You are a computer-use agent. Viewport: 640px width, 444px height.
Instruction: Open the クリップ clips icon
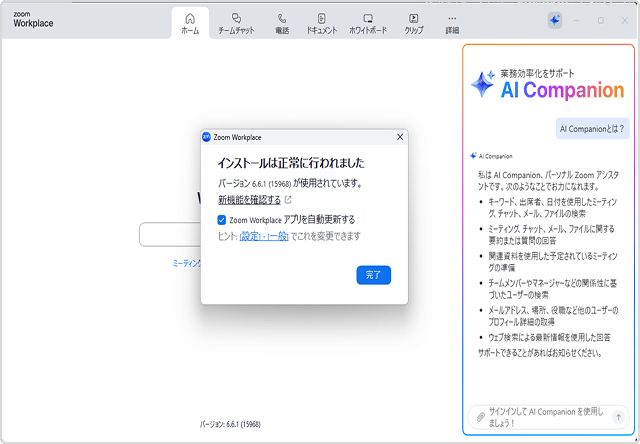pyautogui.click(x=413, y=23)
